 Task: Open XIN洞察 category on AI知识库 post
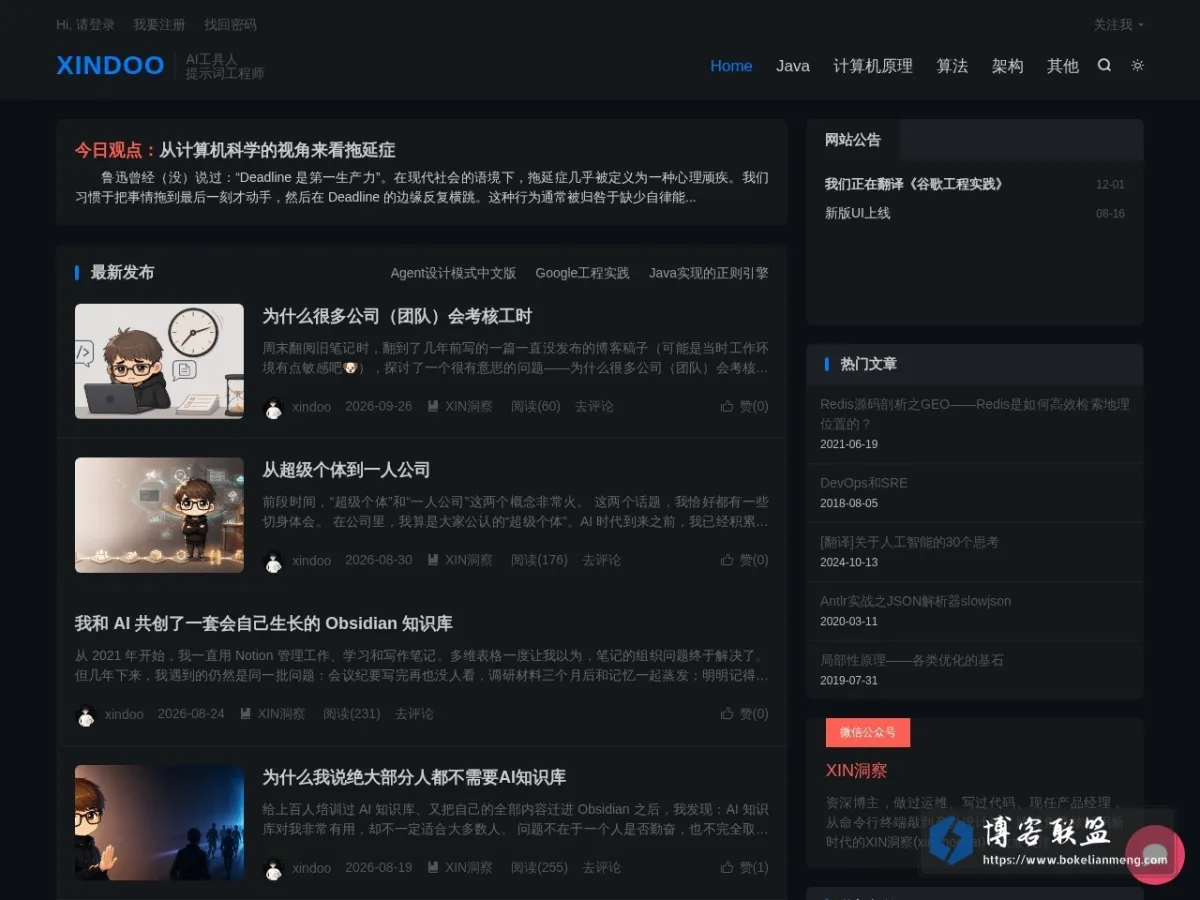click(460, 868)
